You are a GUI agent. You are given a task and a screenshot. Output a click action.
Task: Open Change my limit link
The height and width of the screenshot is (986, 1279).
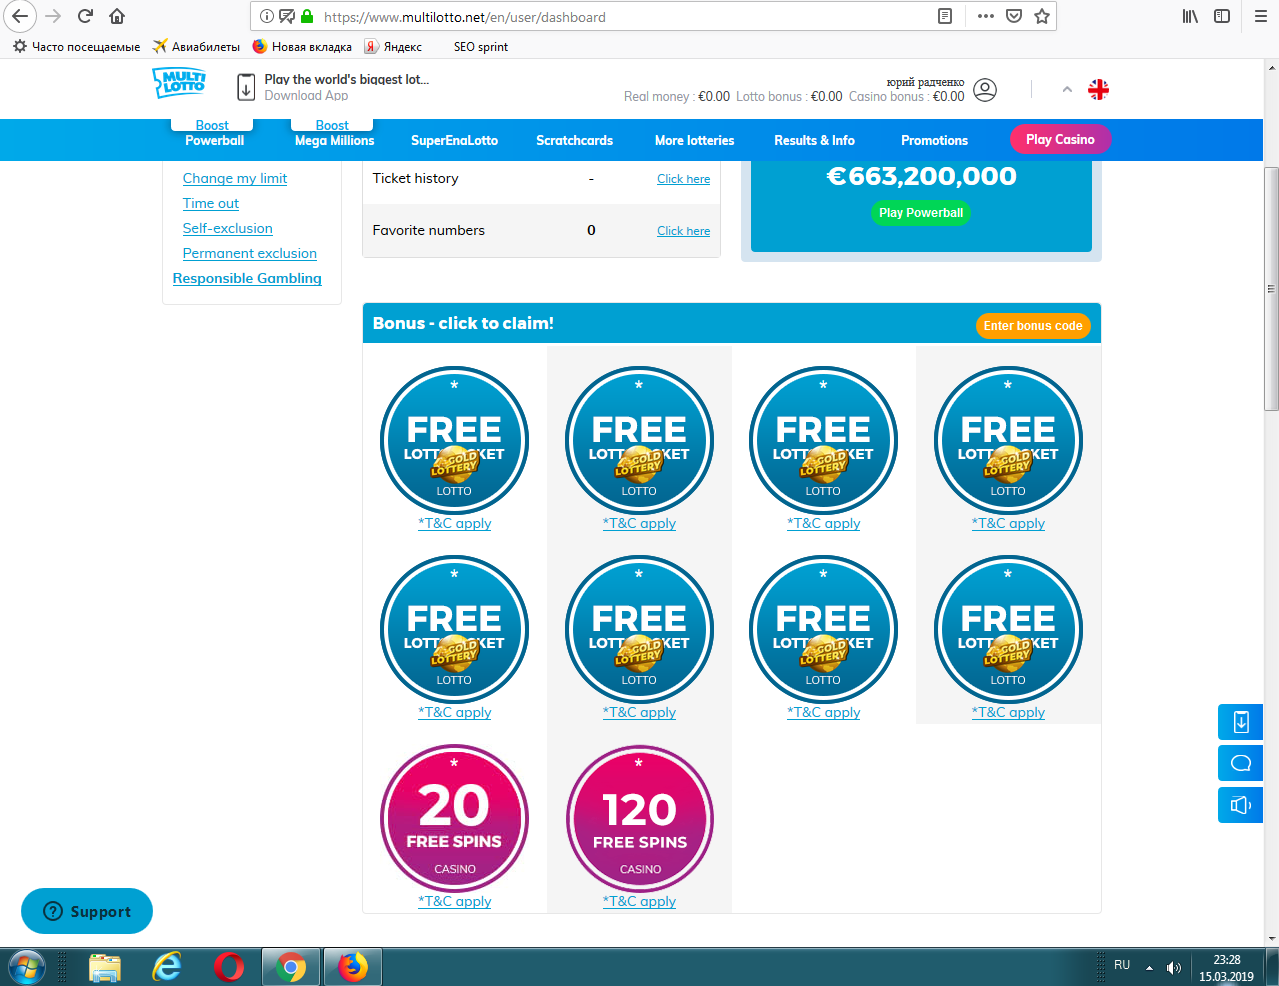tap(235, 178)
